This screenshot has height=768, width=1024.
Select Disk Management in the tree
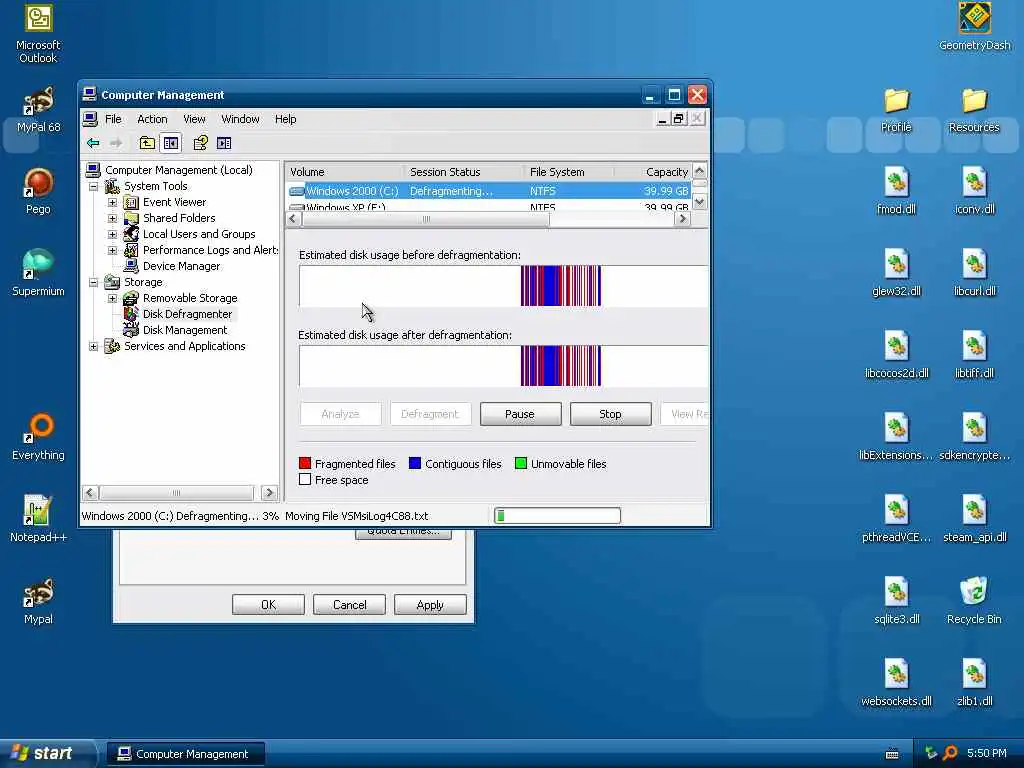click(185, 330)
